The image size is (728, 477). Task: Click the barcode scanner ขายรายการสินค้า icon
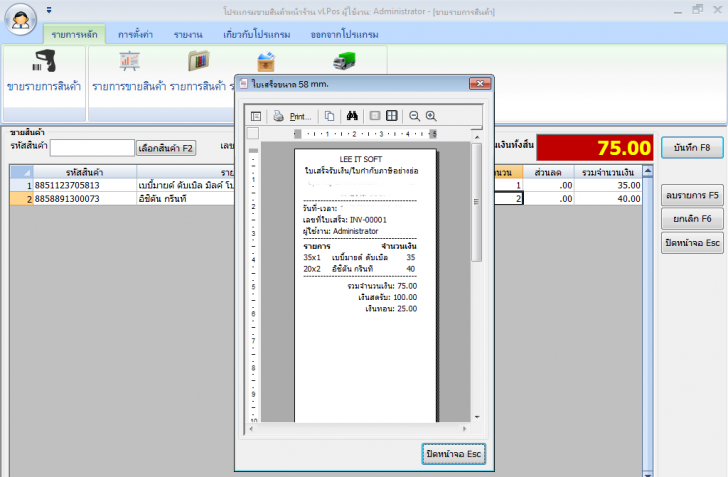(45, 61)
